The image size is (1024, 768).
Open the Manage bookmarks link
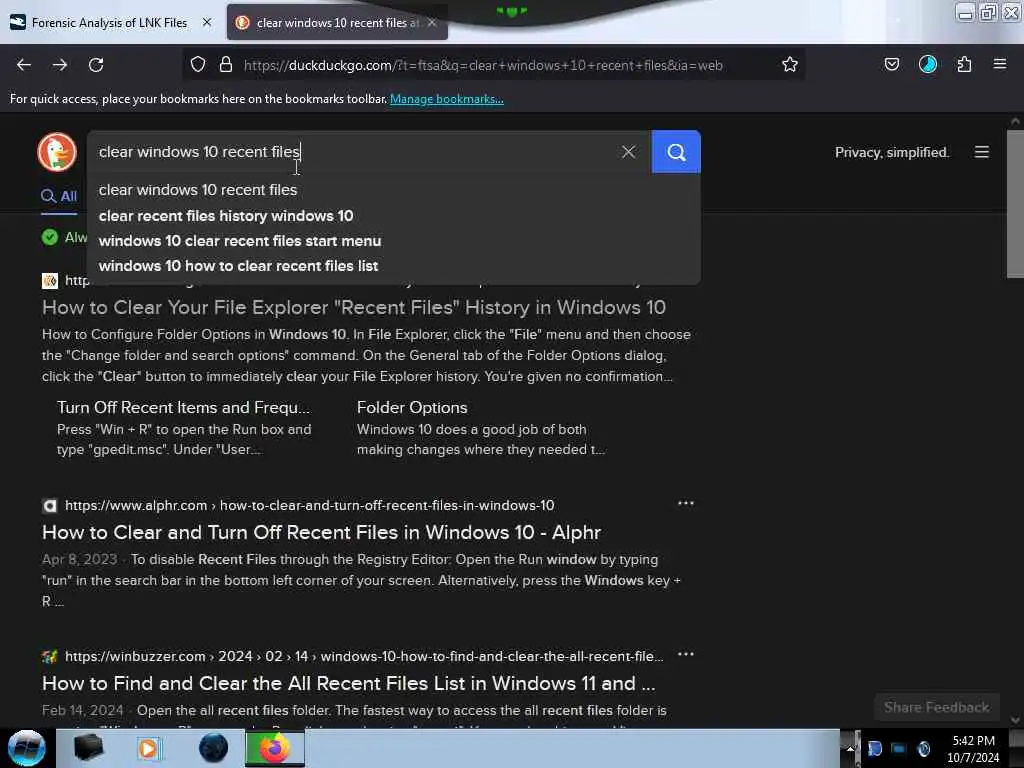tap(447, 99)
